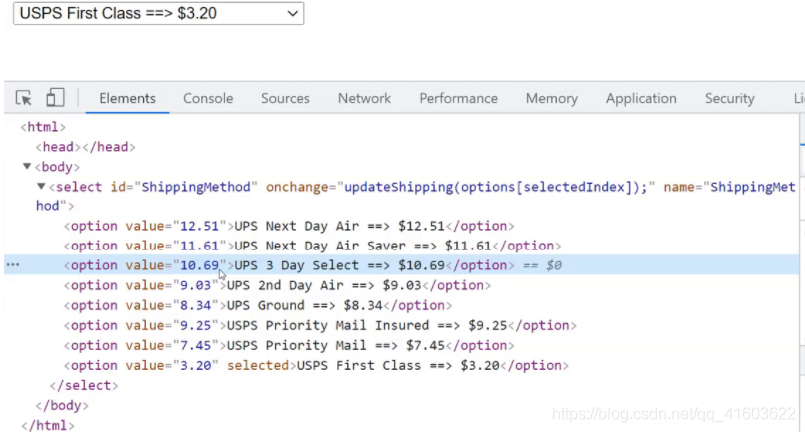805x432 pixels.
Task: Open the three-dot menu beside highlighted option row
Action: (x=13, y=265)
